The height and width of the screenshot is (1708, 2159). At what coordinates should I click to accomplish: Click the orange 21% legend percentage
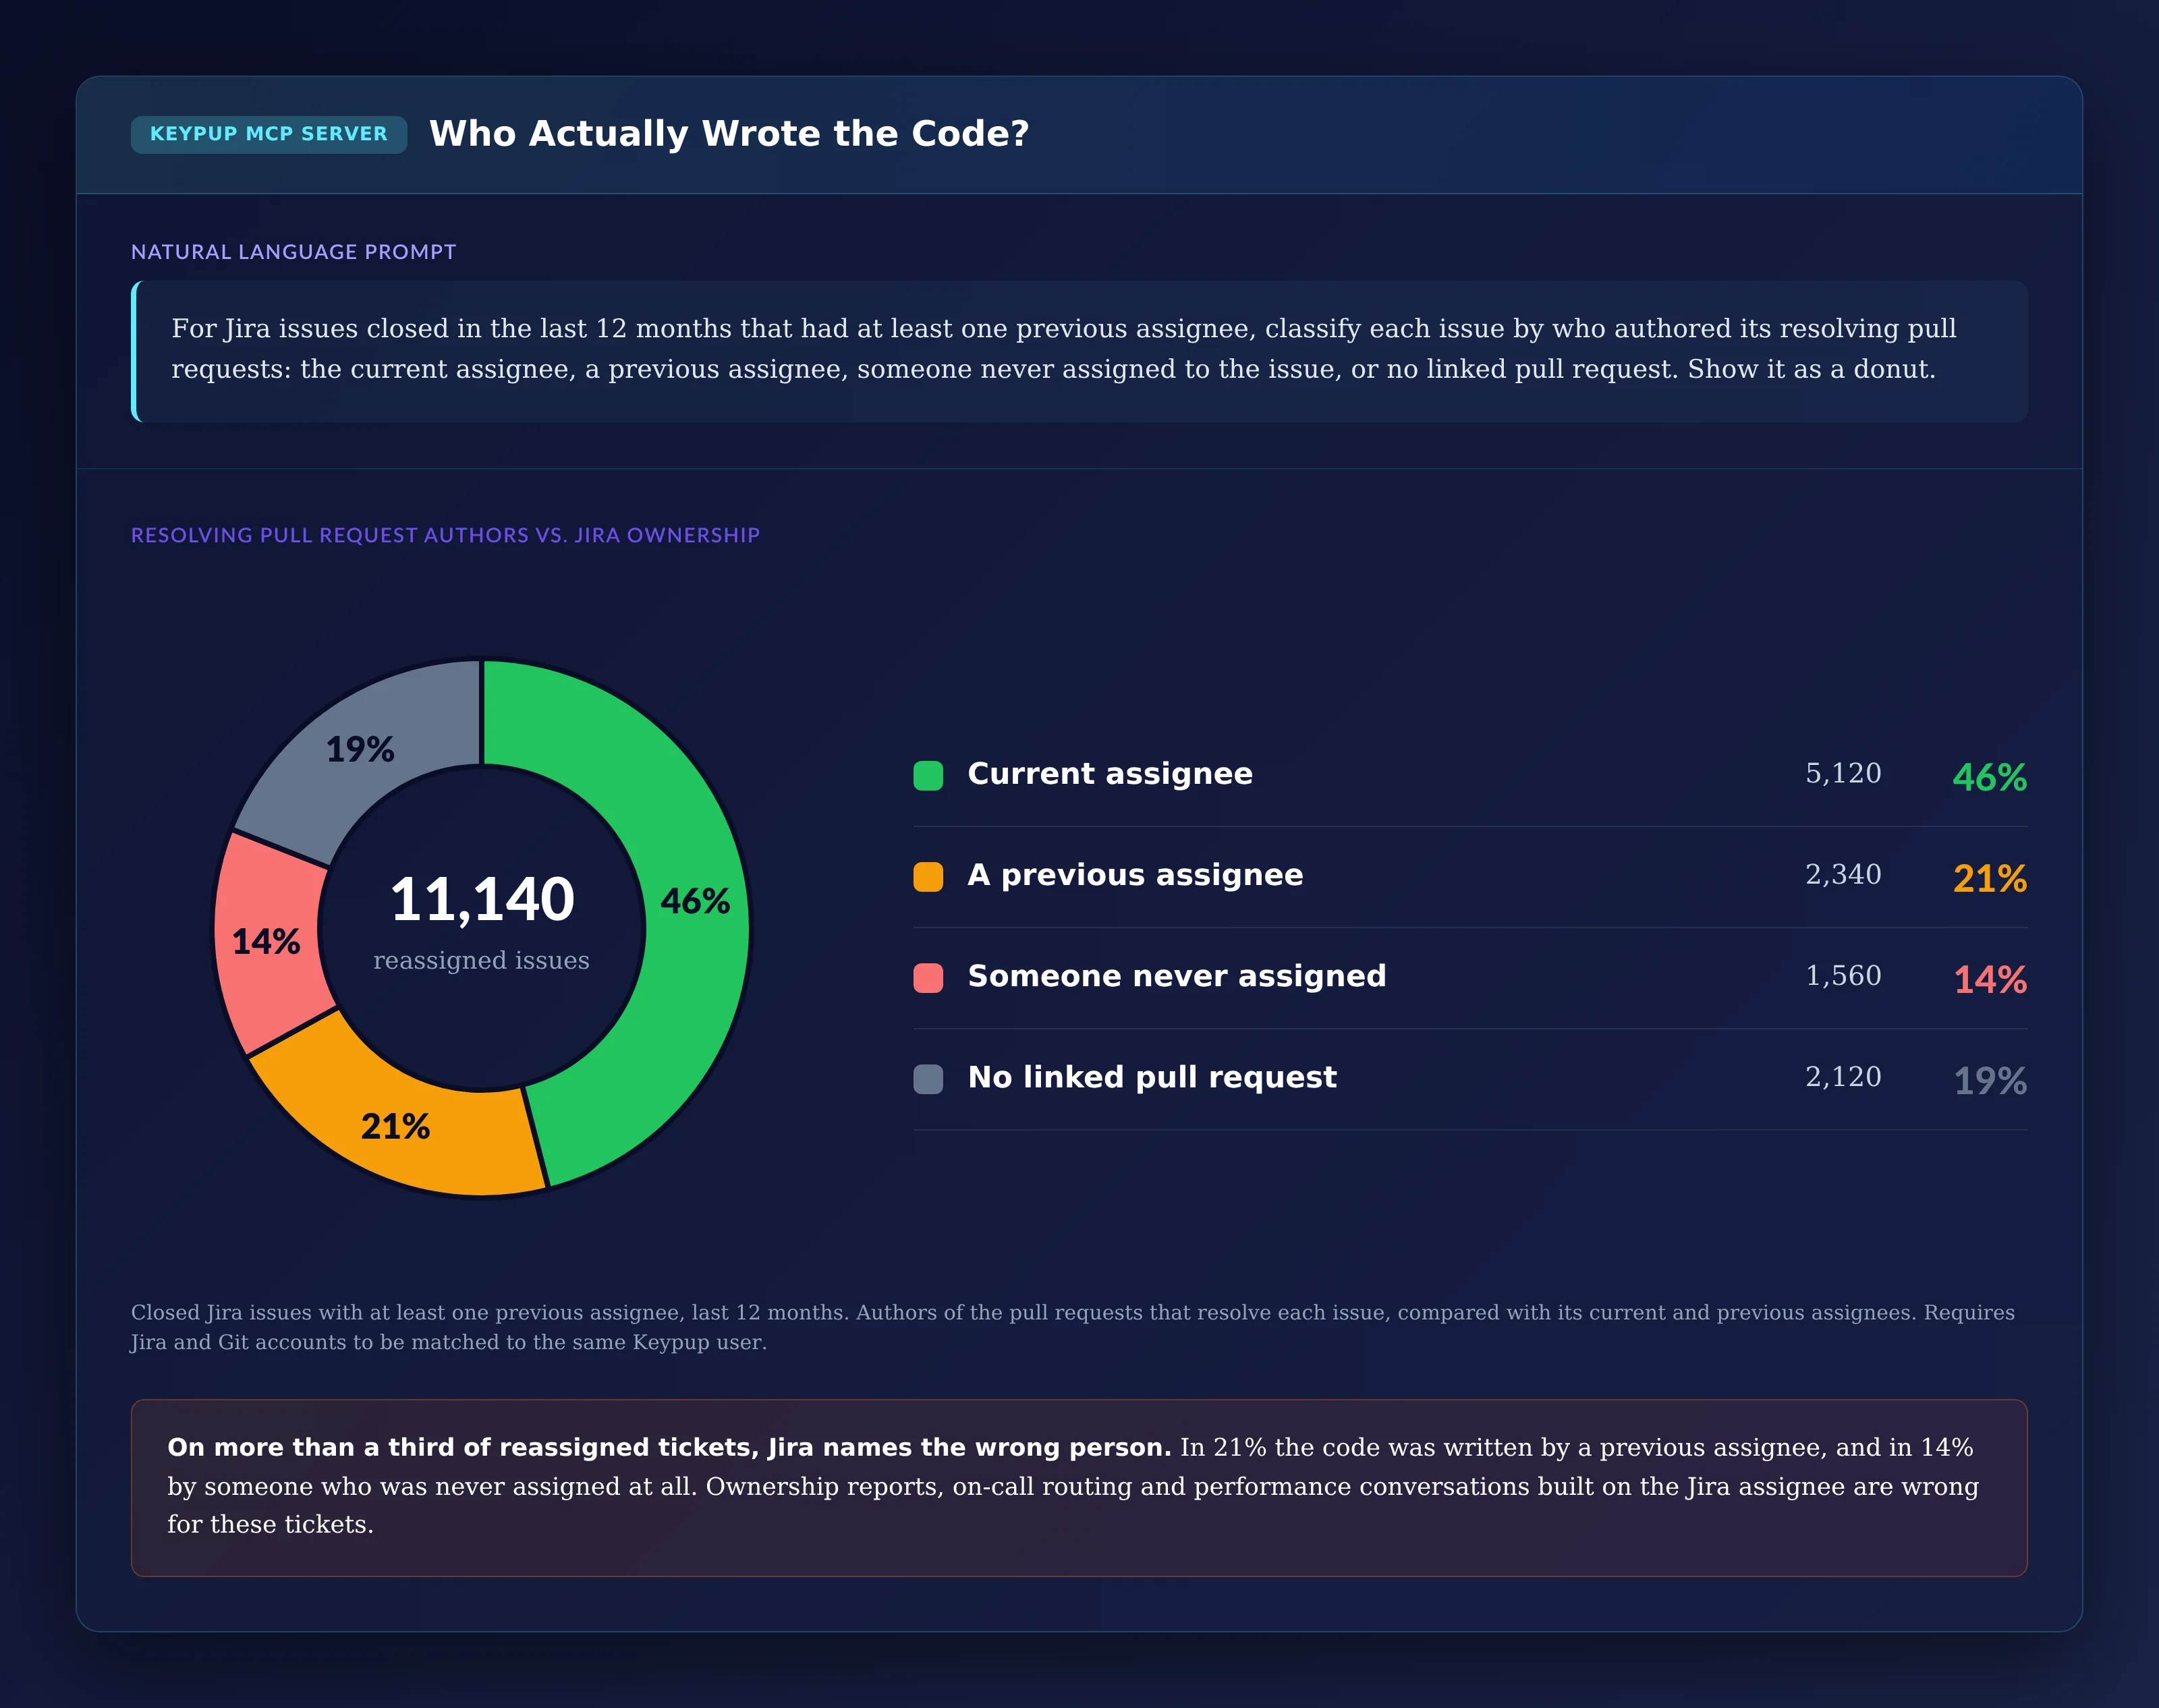tap(1990, 878)
